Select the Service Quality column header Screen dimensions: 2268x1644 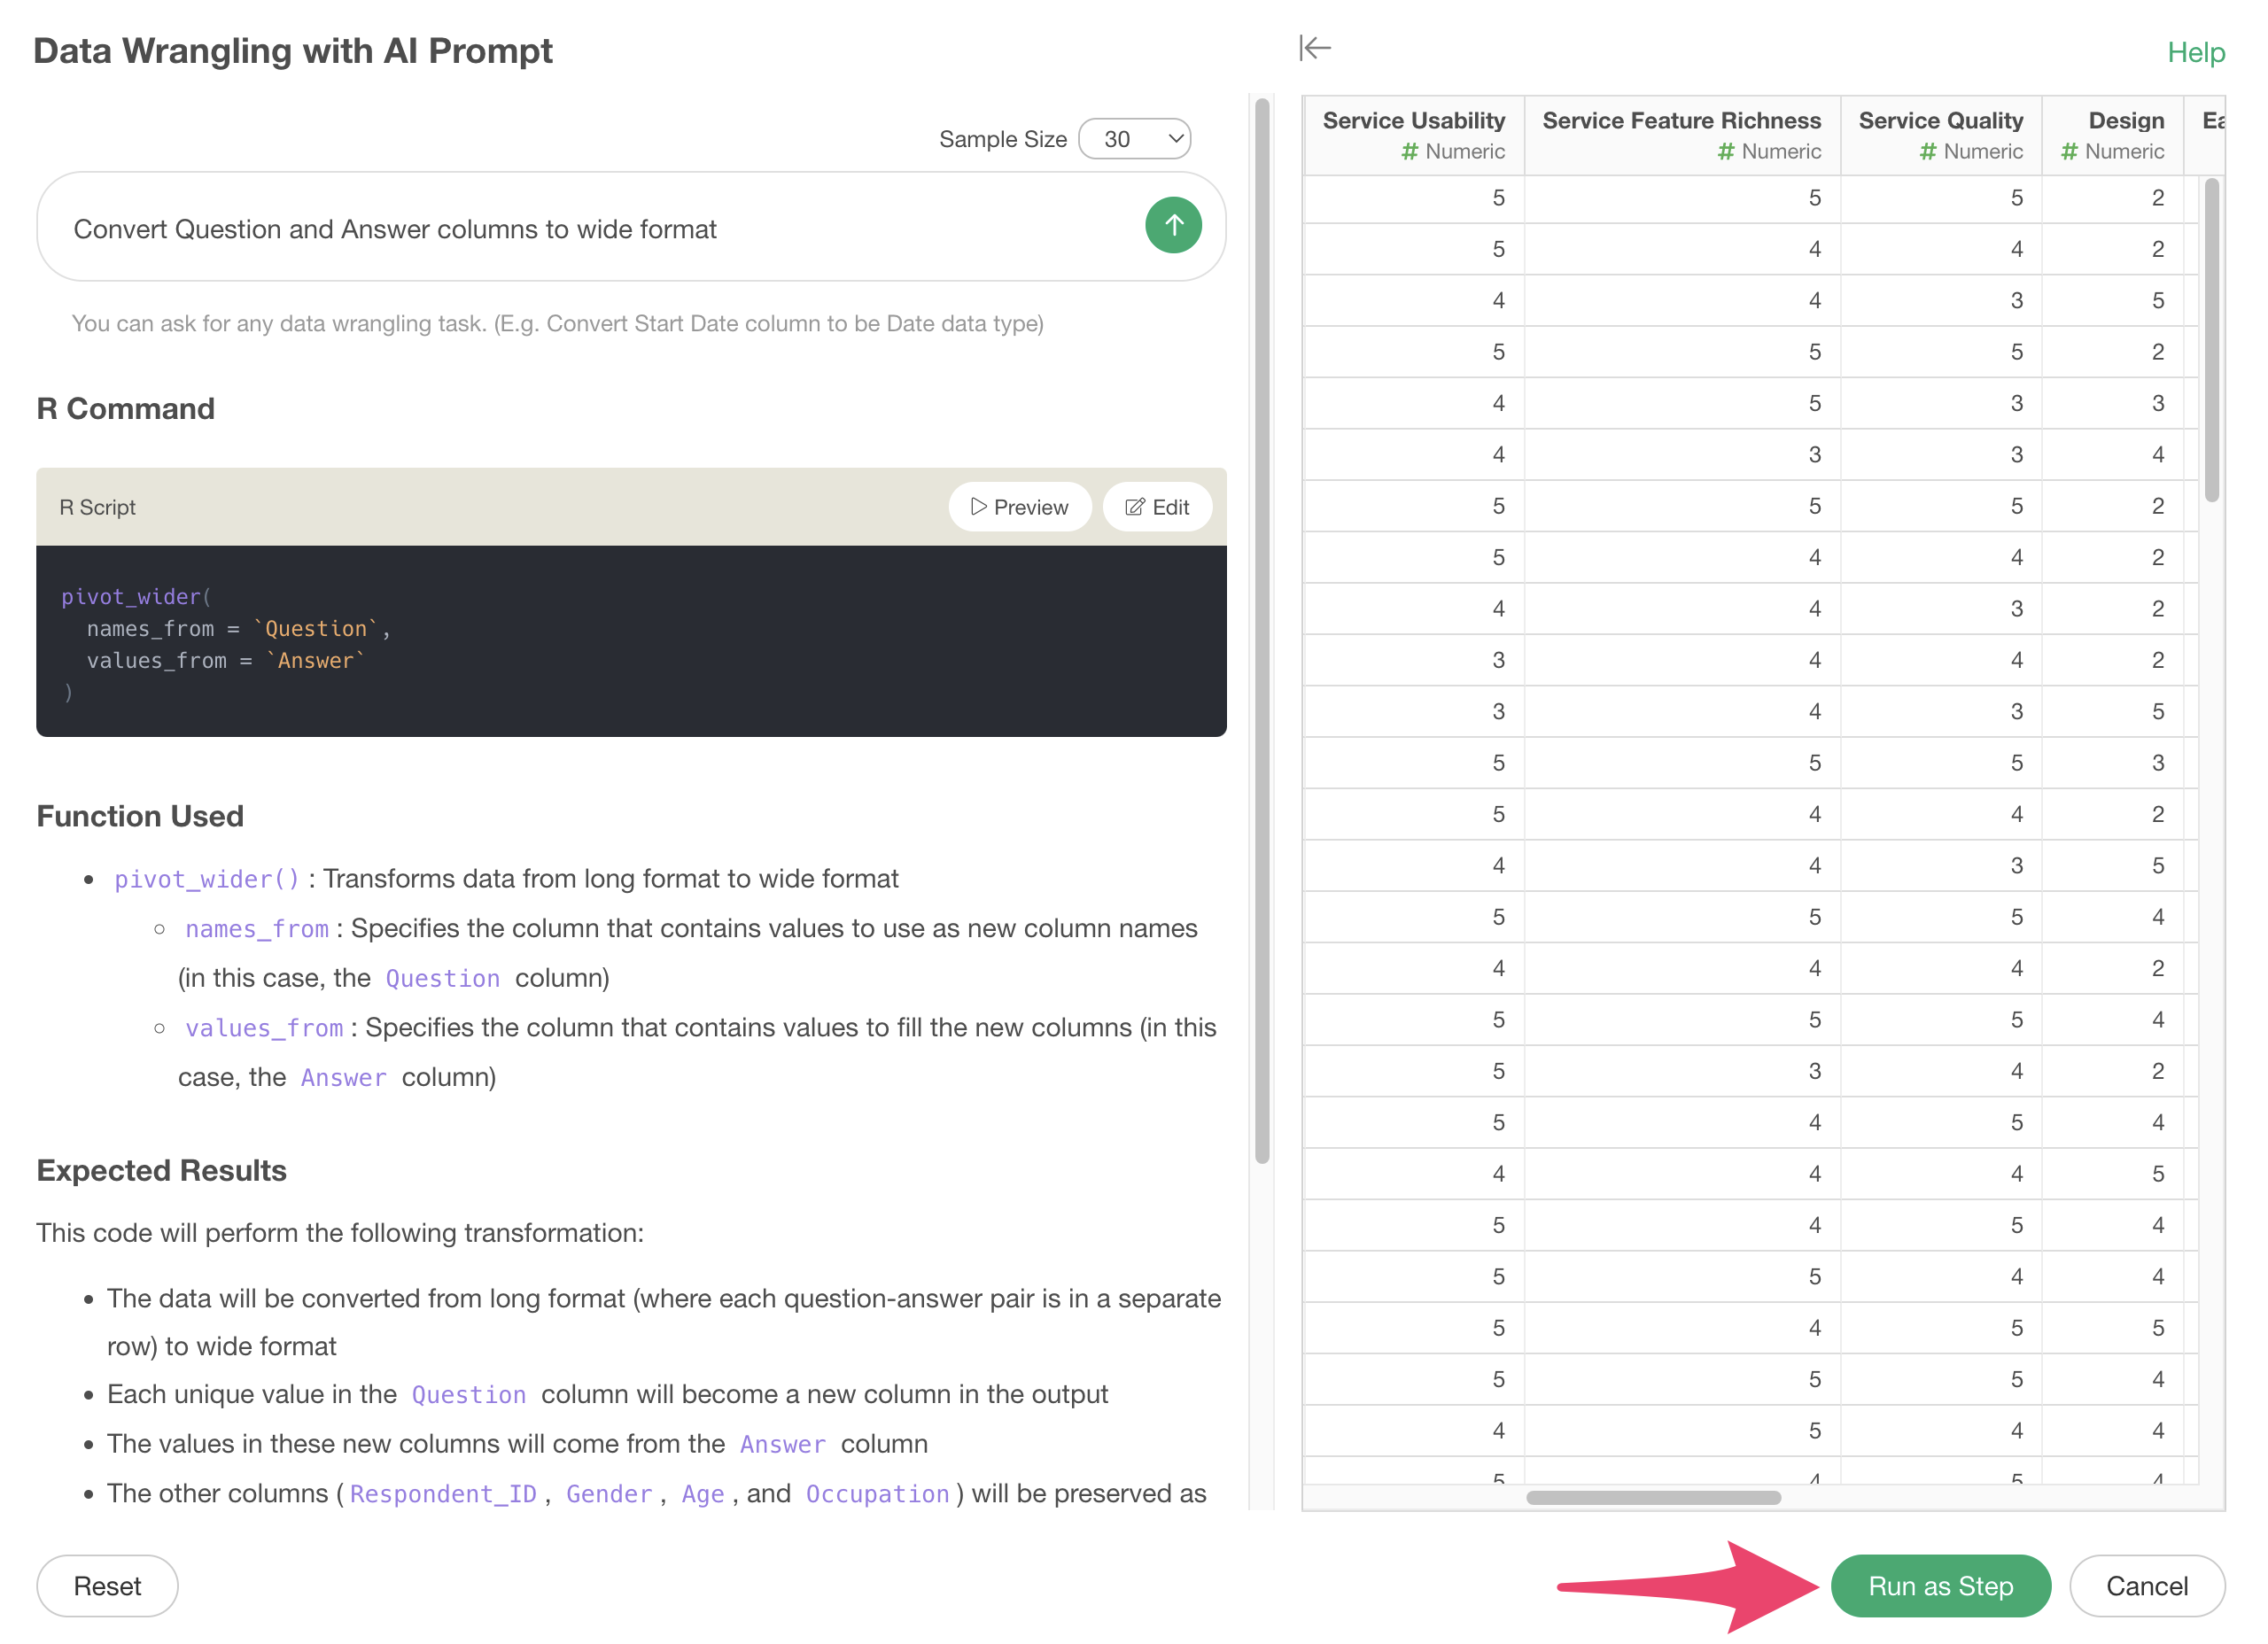coord(1940,135)
